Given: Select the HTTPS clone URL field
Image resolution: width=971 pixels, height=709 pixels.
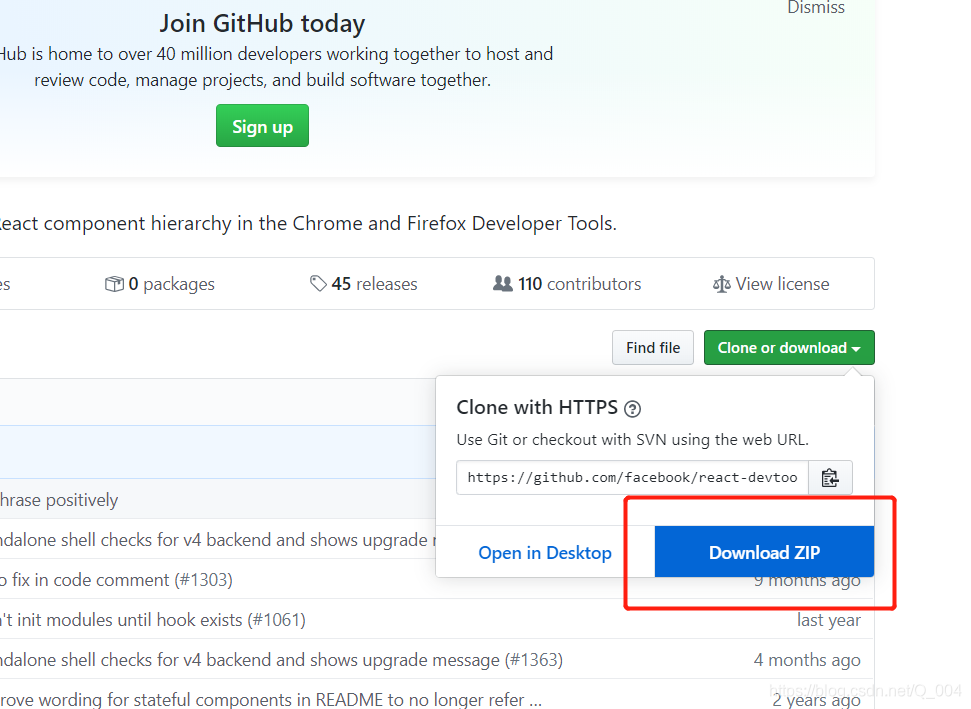Looking at the screenshot, I should click(x=632, y=477).
